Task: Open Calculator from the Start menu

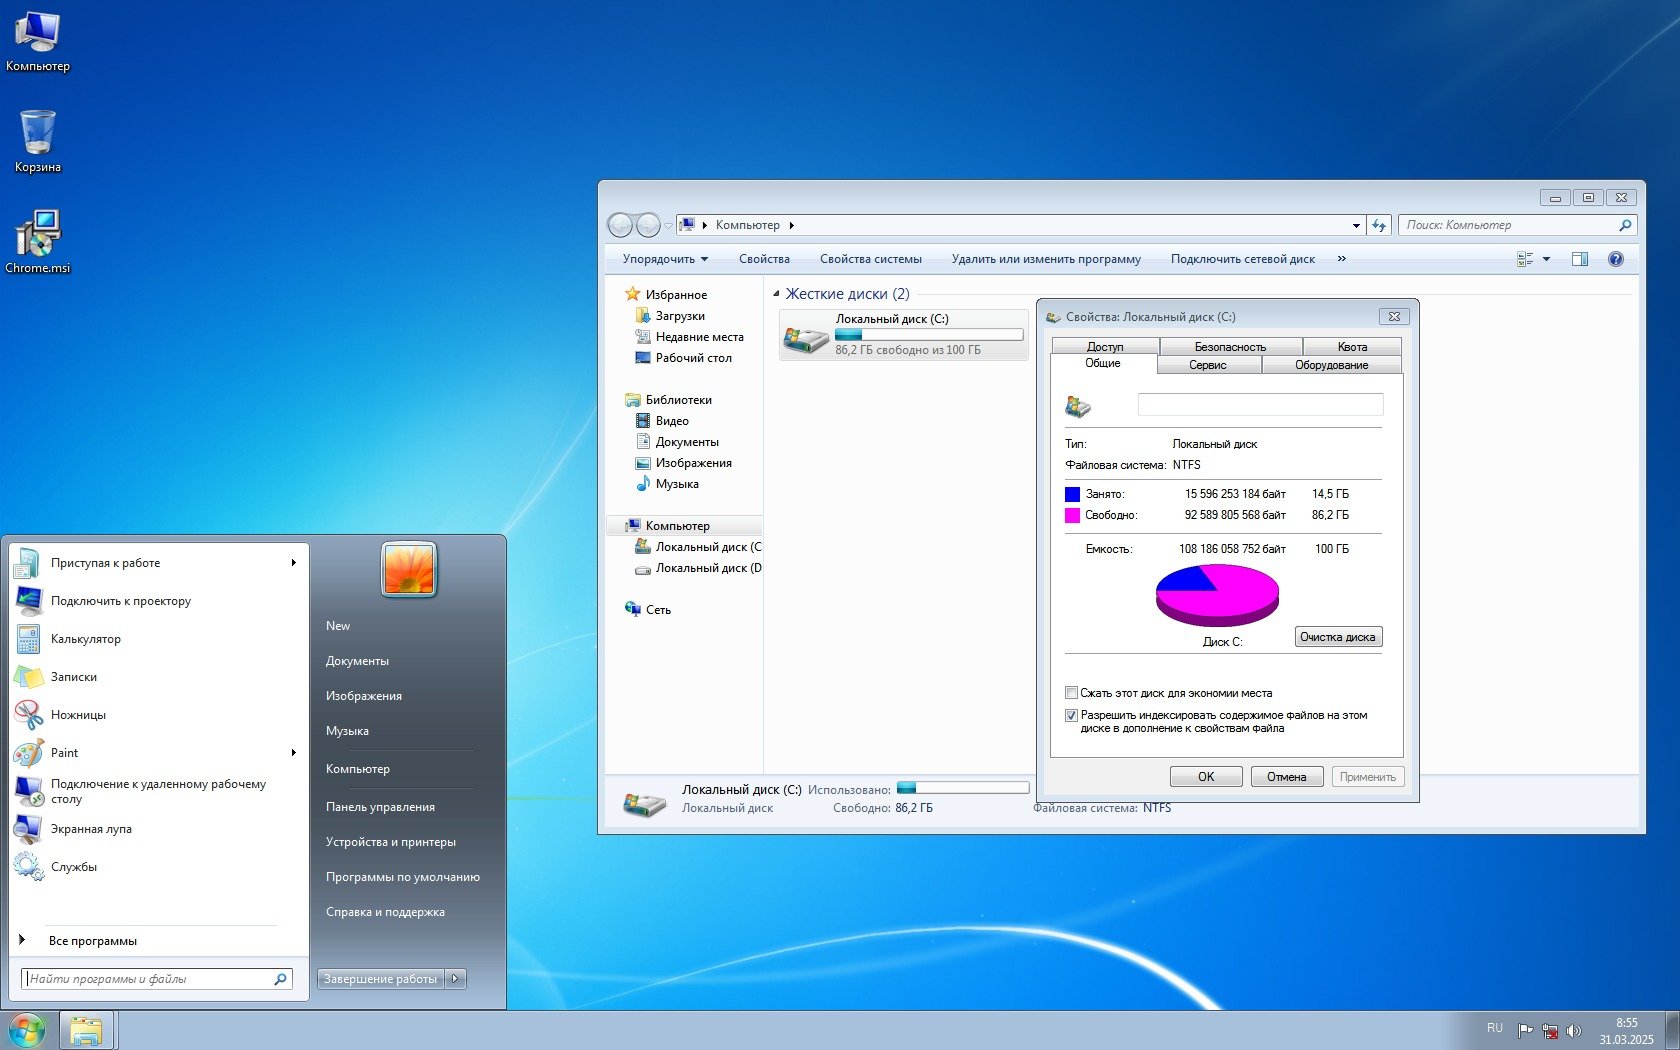Action: point(85,639)
